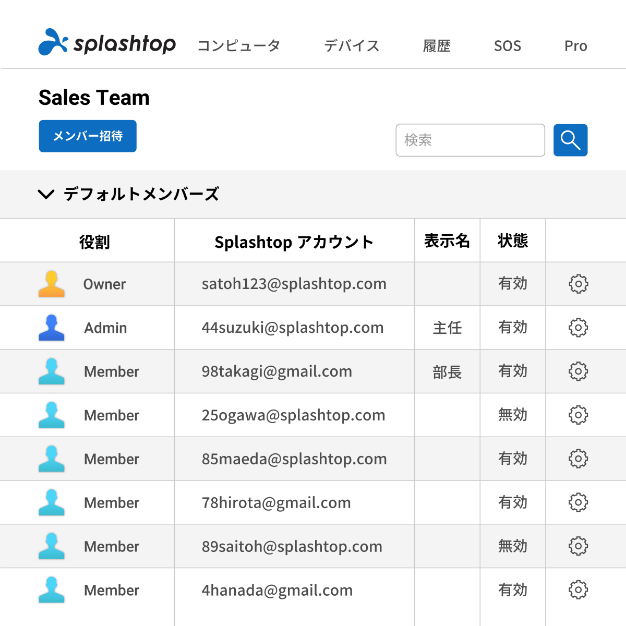This screenshot has height=626, width=626.
Task: Click the avatar icon for 78hirota@gmail.com
Action: [x=52, y=503]
